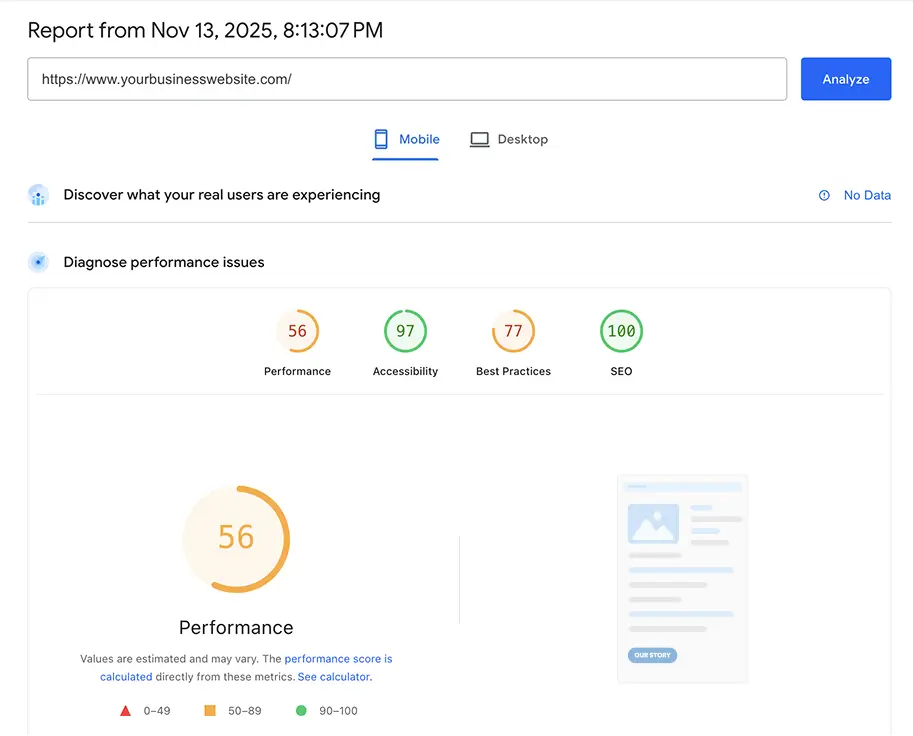Expand the real users experiencing section
913x736 pixels.
click(221, 195)
